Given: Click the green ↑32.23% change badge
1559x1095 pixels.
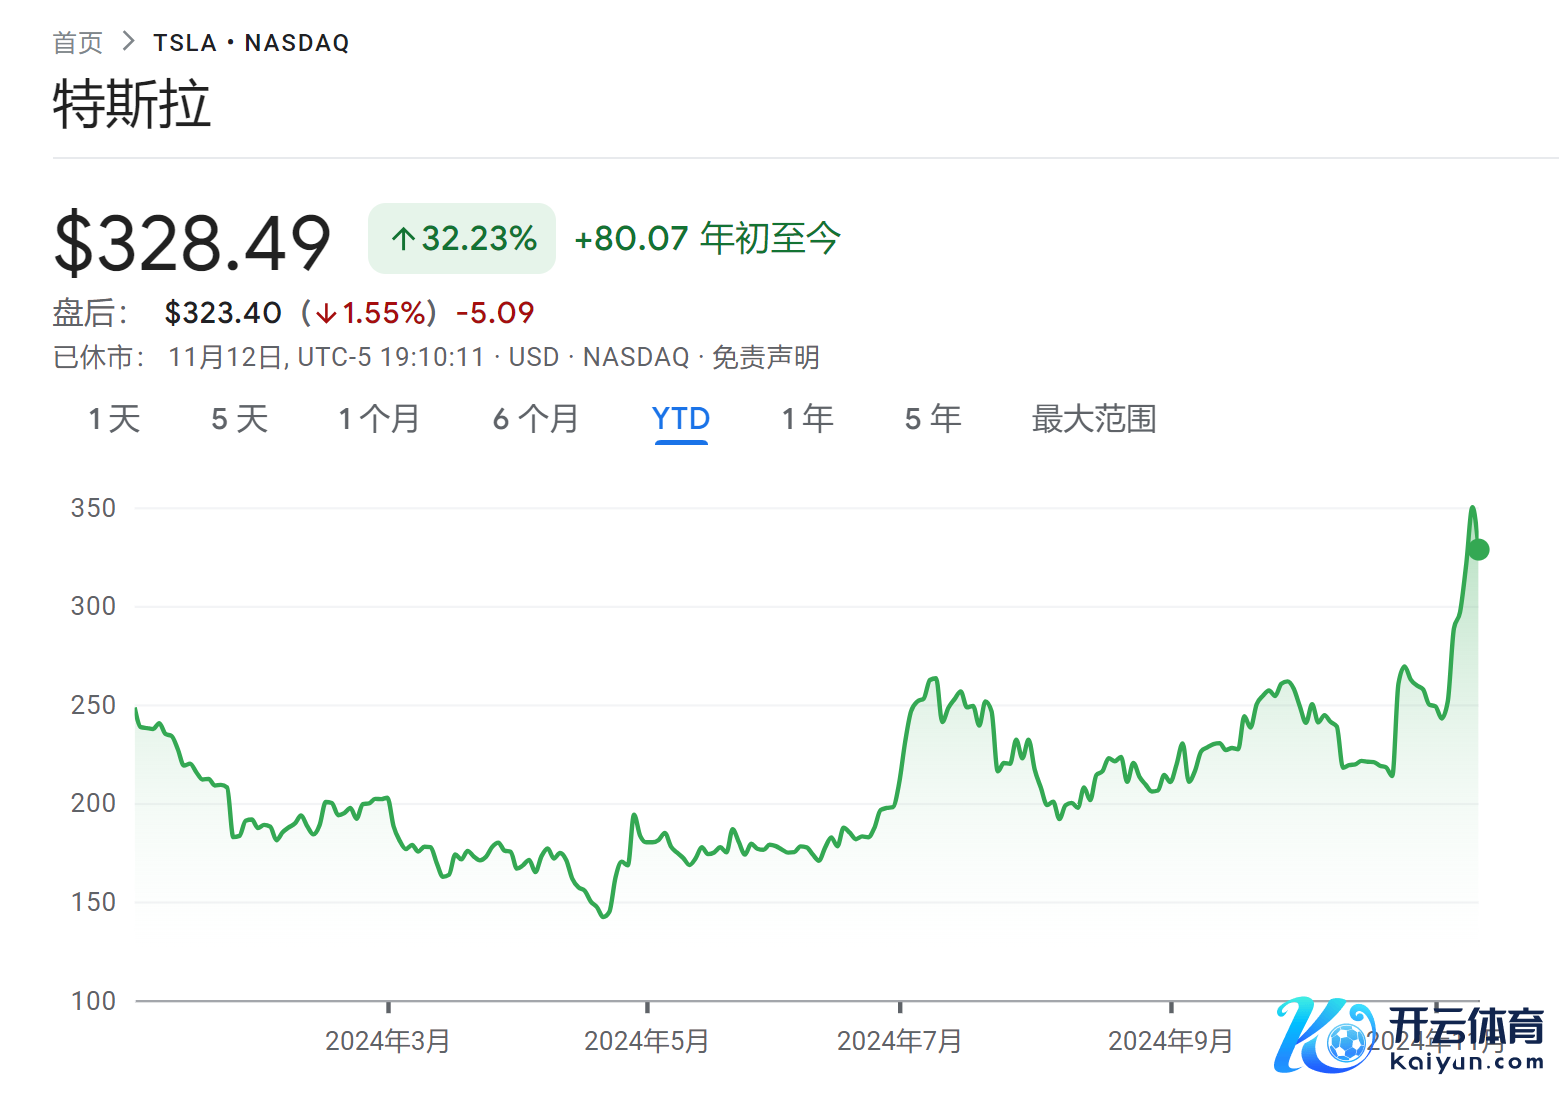Looking at the screenshot, I should pyautogui.click(x=462, y=239).
